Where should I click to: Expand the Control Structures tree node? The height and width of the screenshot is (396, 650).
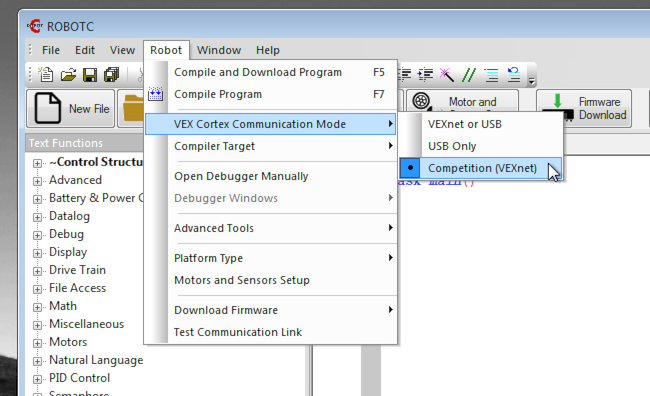pyautogui.click(x=37, y=163)
